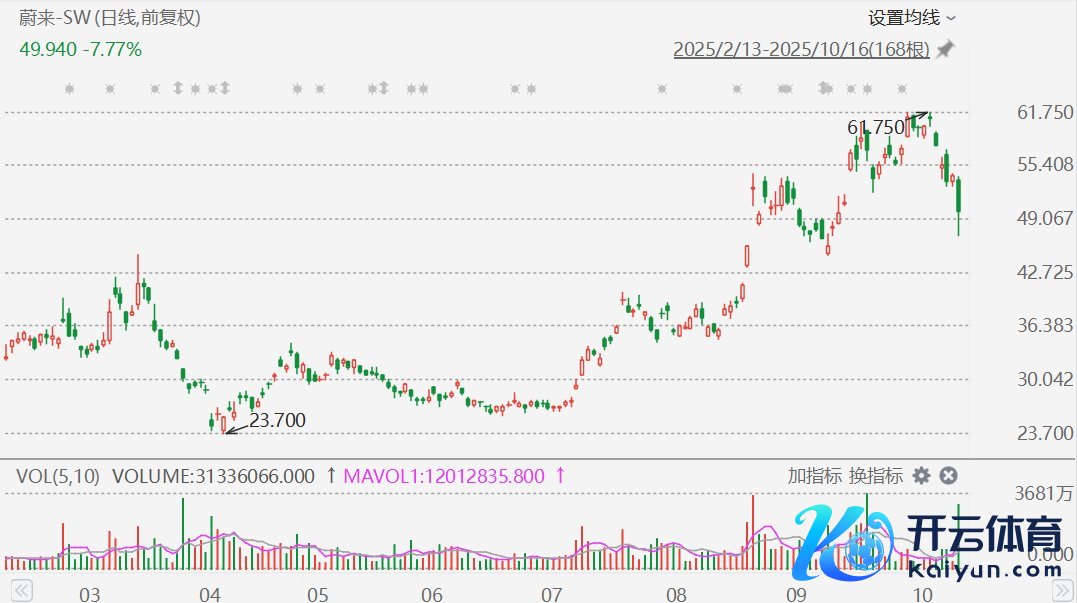
Task: Click the MAVOL1 moving average volume value
Action: click(x=445, y=476)
